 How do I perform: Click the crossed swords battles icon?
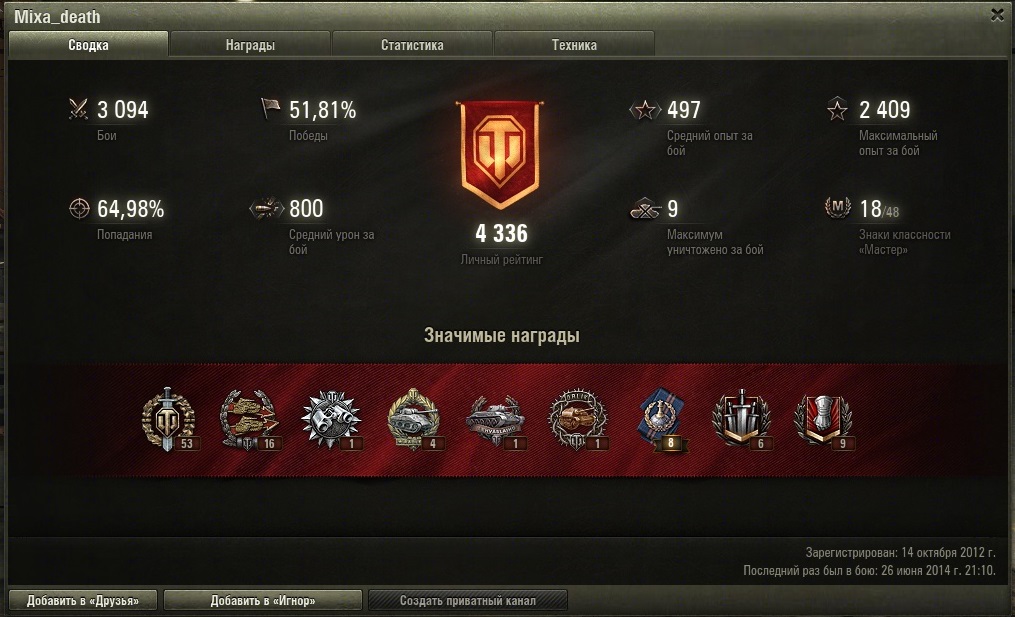[78, 109]
